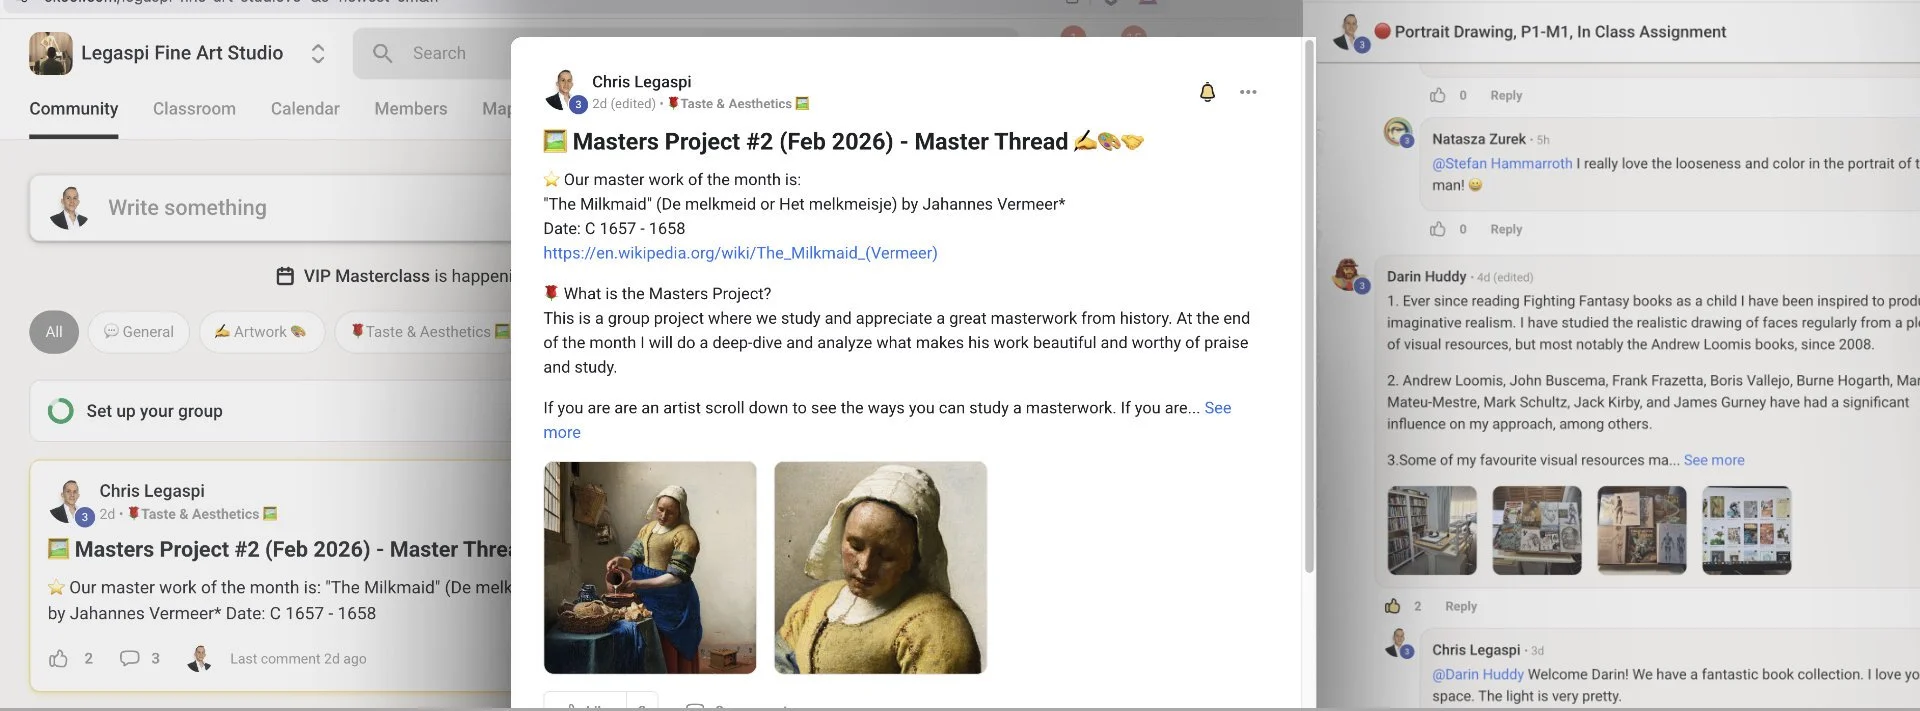This screenshot has width=1920, height=711.
Task: Click the group setup progress ring
Action: pyautogui.click(x=61, y=411)
